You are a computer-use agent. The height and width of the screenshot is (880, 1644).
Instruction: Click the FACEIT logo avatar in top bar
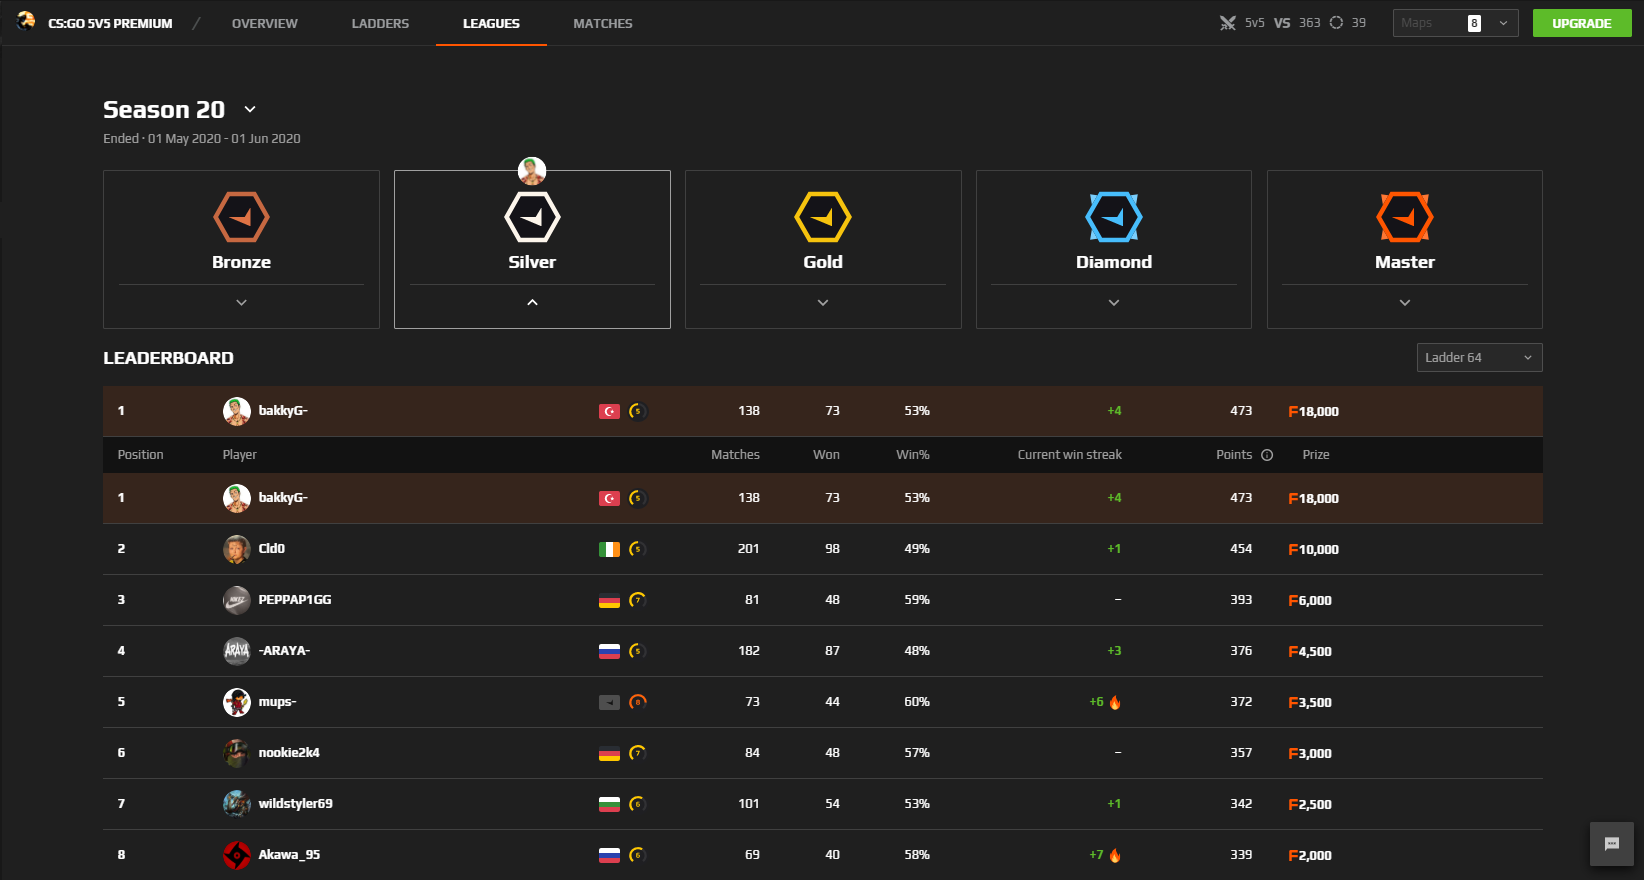pos(26,21)
